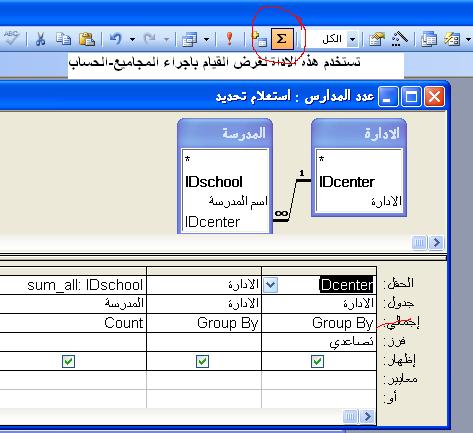The image size is (473, 433).
Task: Run the query with the exclamation icon
Action: (x=229, y=39)
